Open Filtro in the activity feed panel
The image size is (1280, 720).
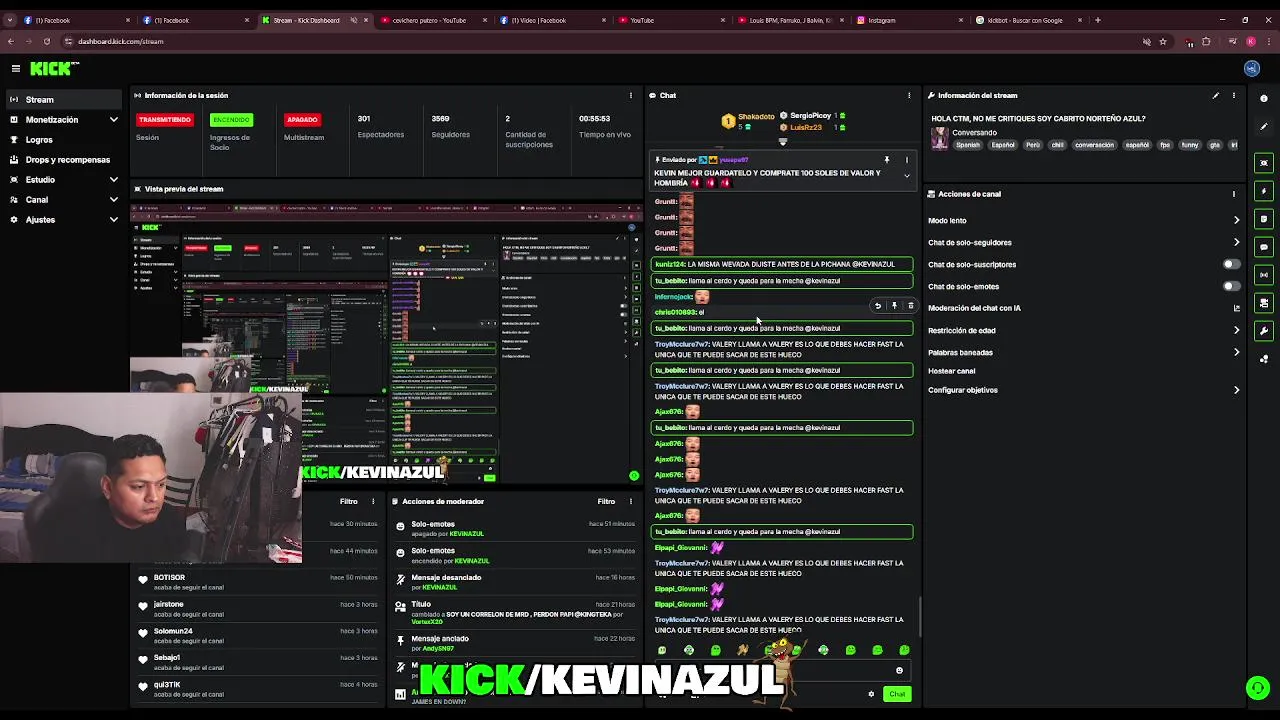(348, 501)
